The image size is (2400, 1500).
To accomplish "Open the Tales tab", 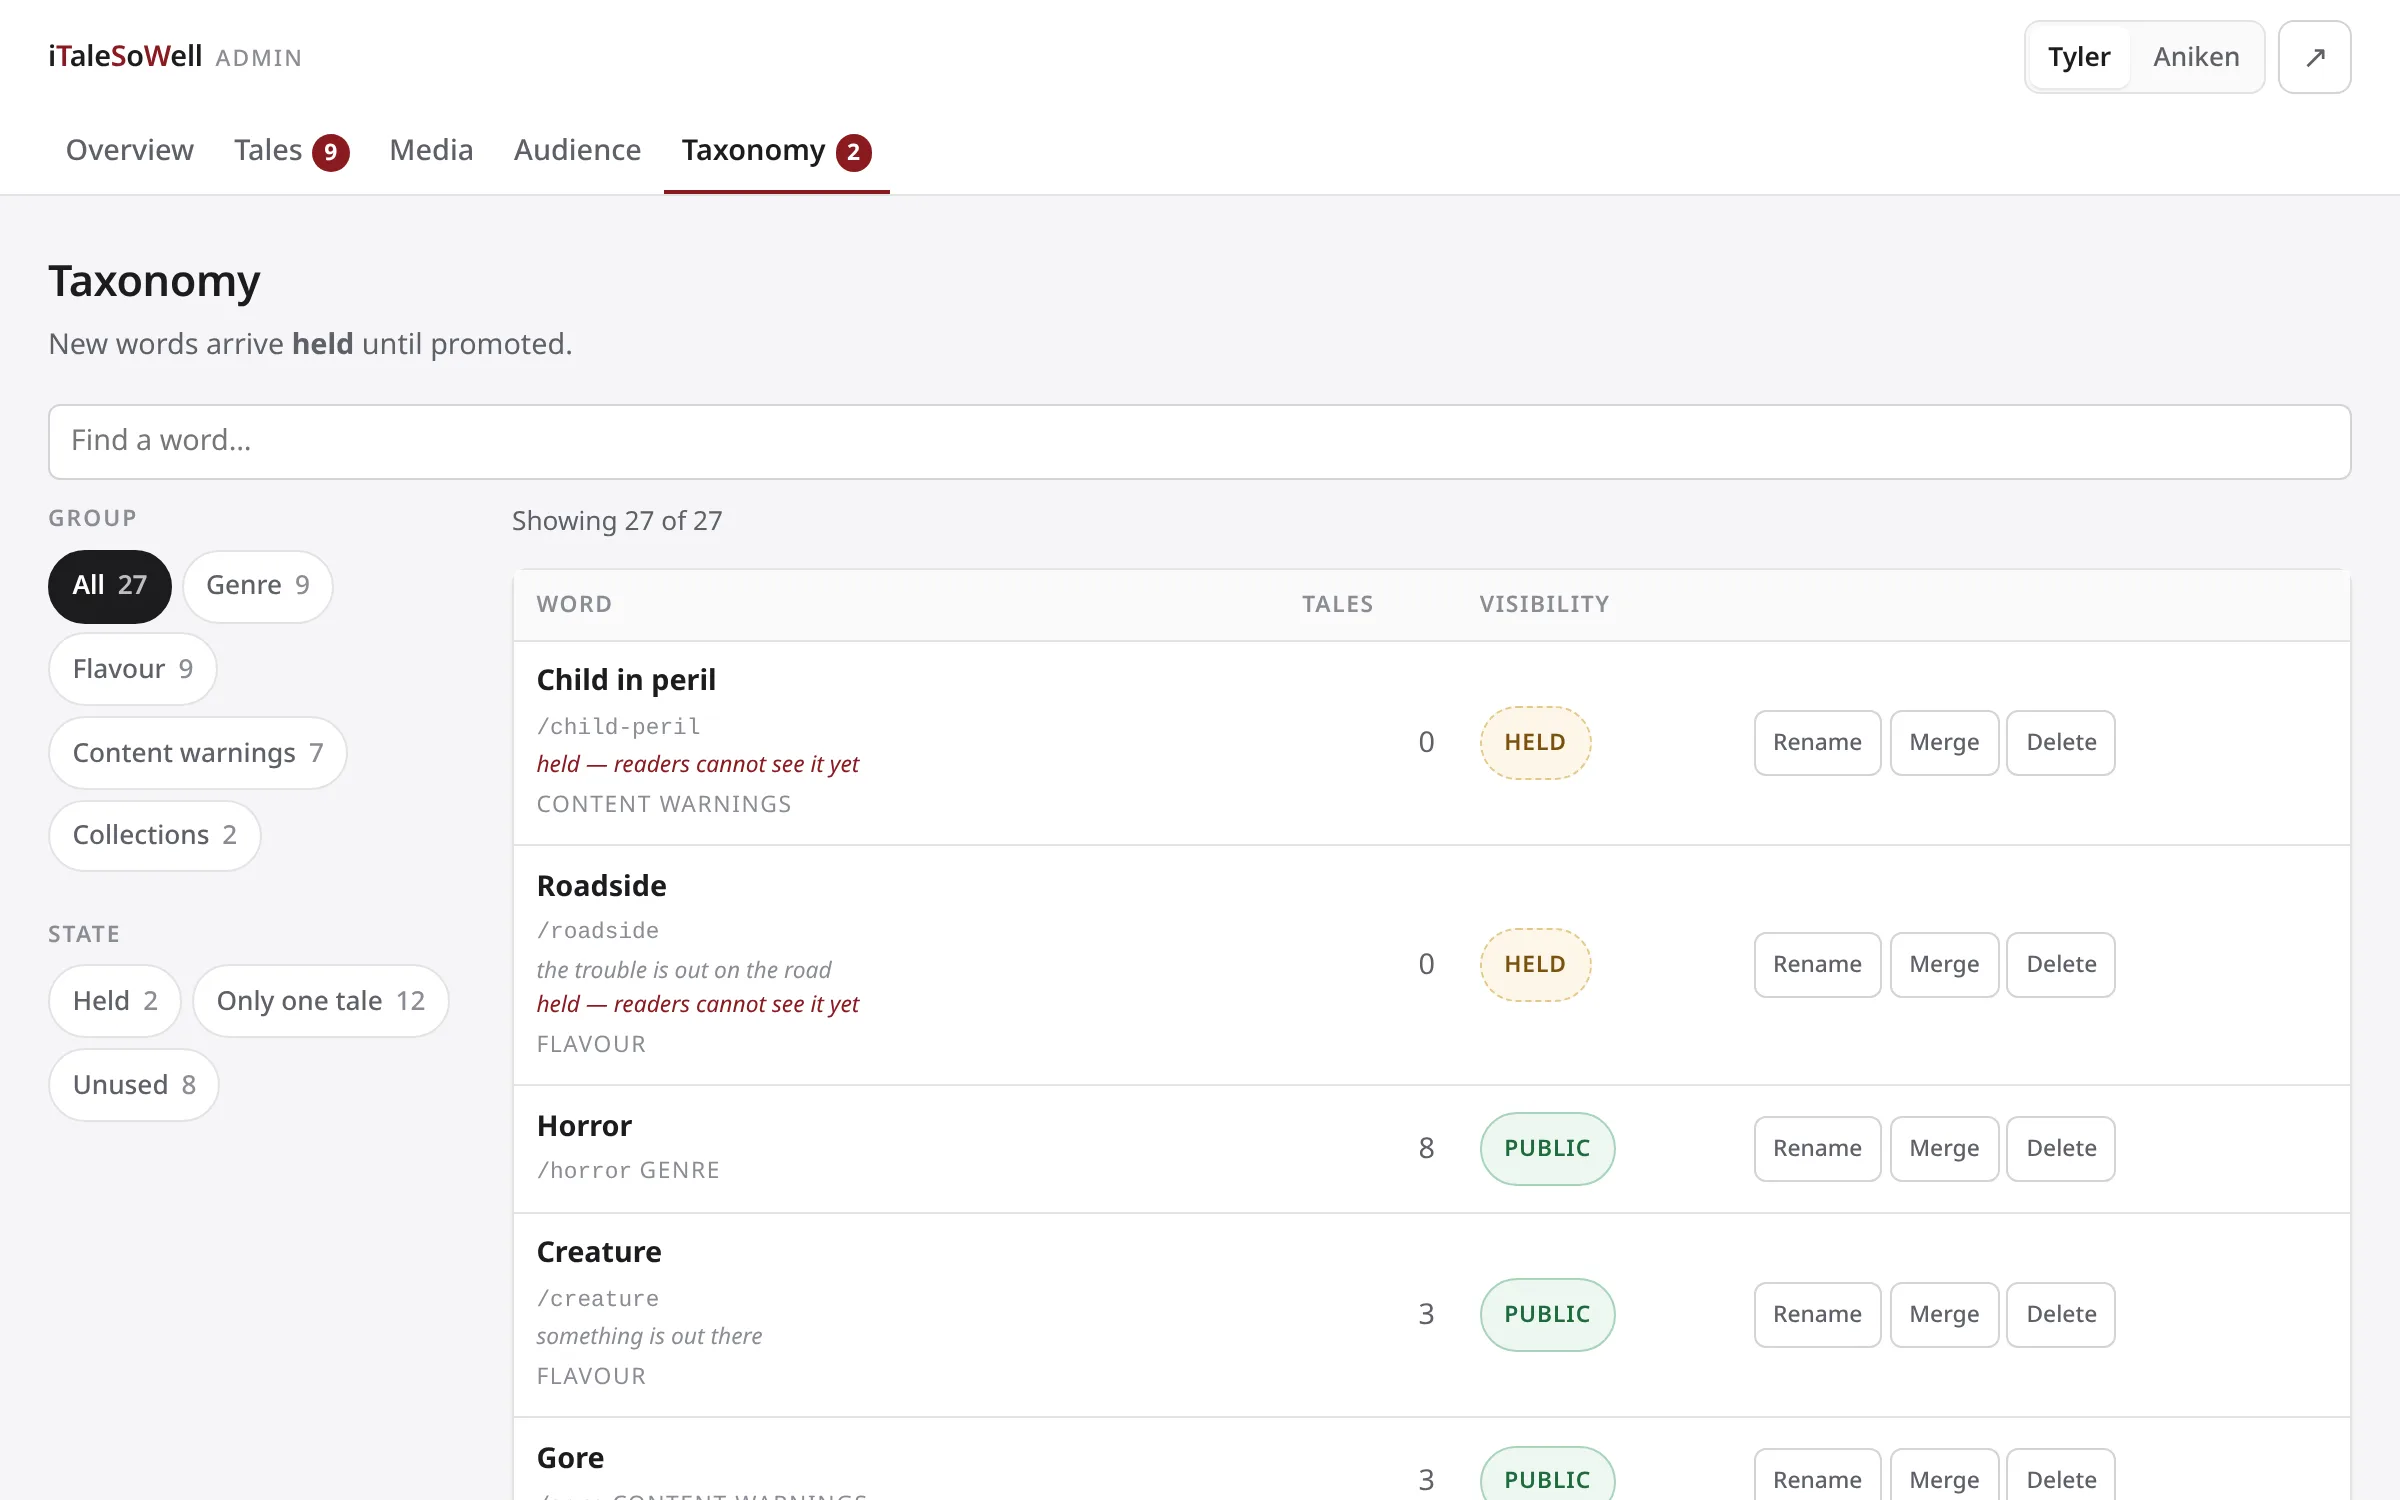I will coord(291,150).
